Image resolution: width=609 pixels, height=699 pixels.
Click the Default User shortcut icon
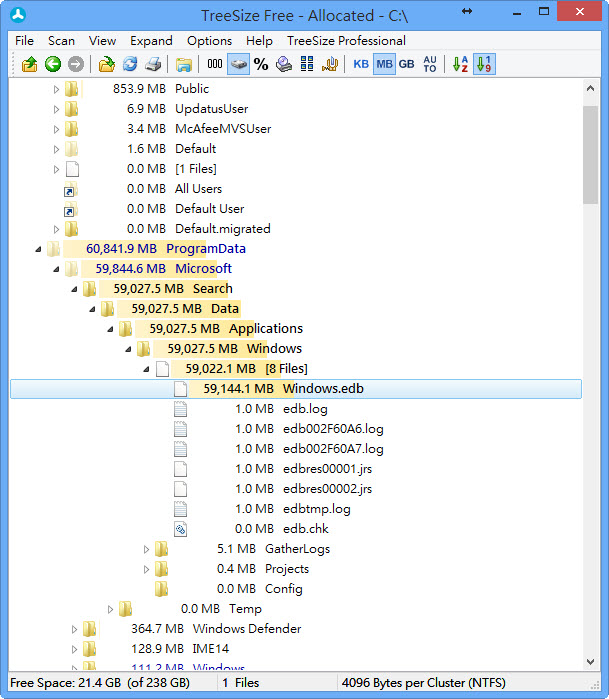(71, 209)
